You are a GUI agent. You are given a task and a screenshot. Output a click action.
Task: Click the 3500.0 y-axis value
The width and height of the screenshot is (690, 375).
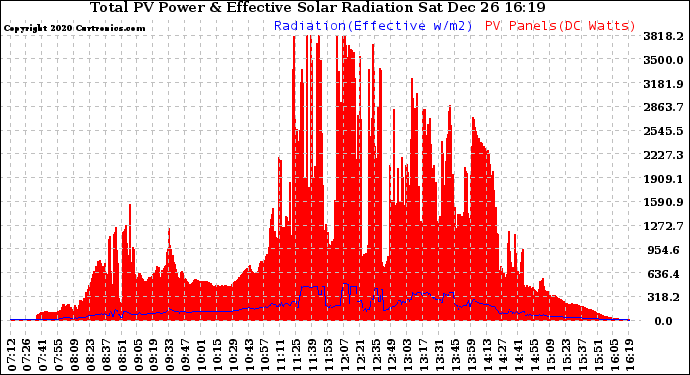(x=663, y=60)
